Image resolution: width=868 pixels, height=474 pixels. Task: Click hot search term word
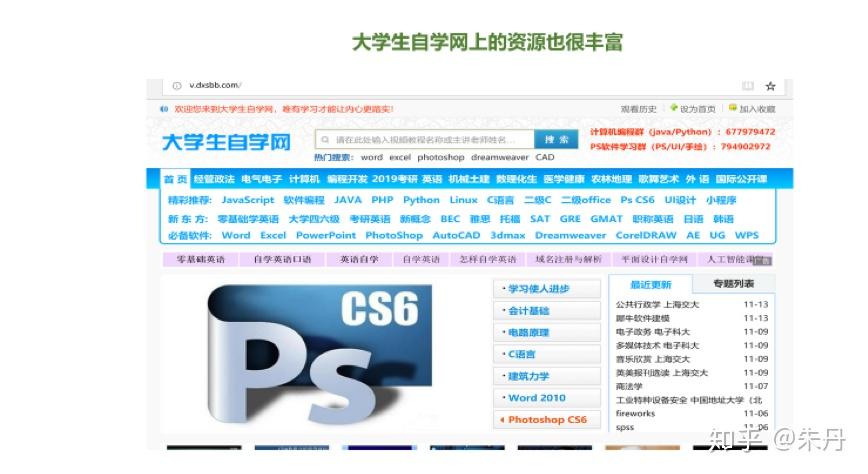371,157
